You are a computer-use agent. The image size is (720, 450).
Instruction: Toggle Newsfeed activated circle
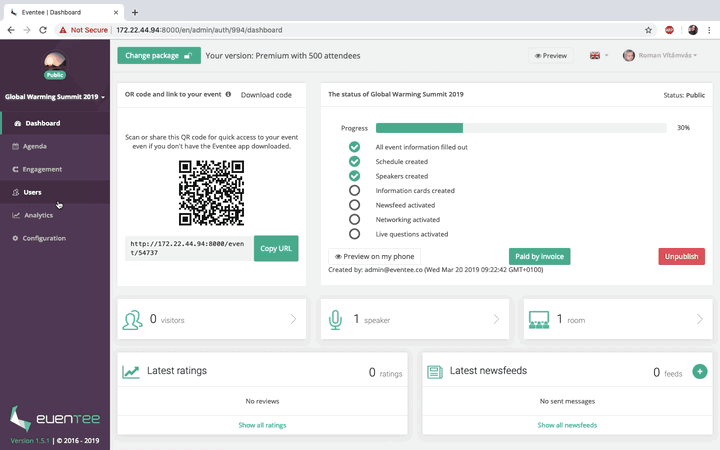(x=354, y=205)
